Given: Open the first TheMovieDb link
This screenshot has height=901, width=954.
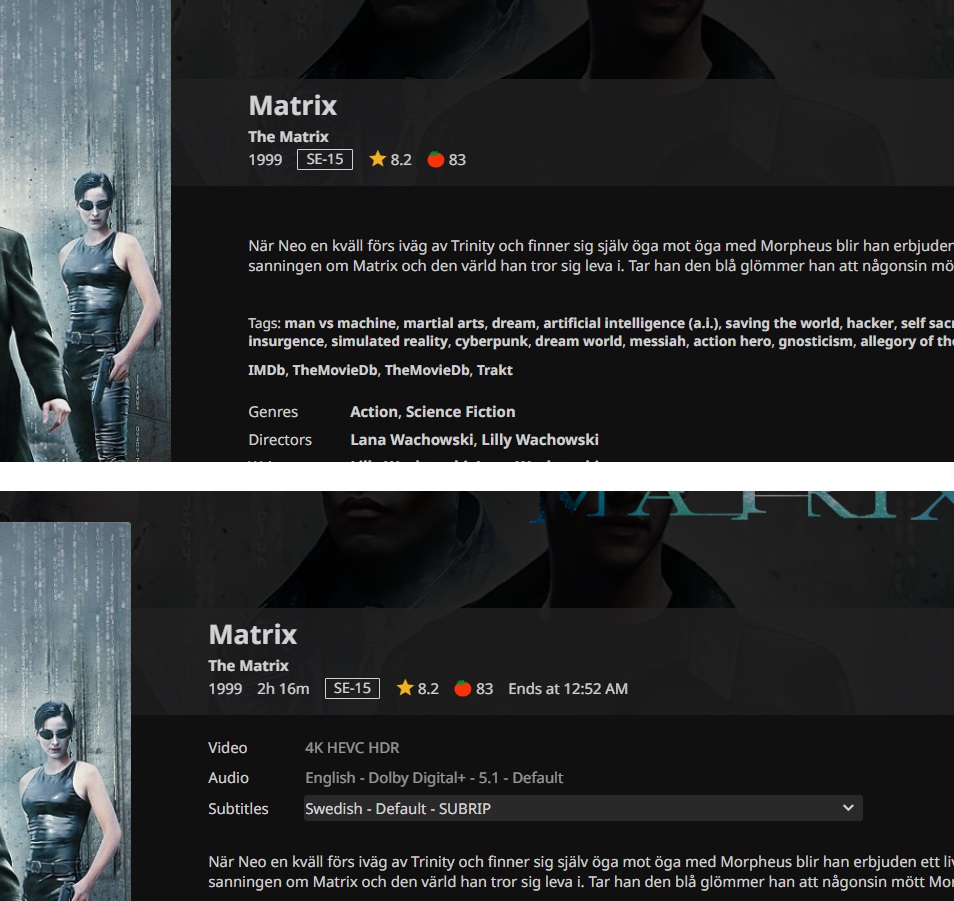Looking at the screenshot, I should 335,370.
